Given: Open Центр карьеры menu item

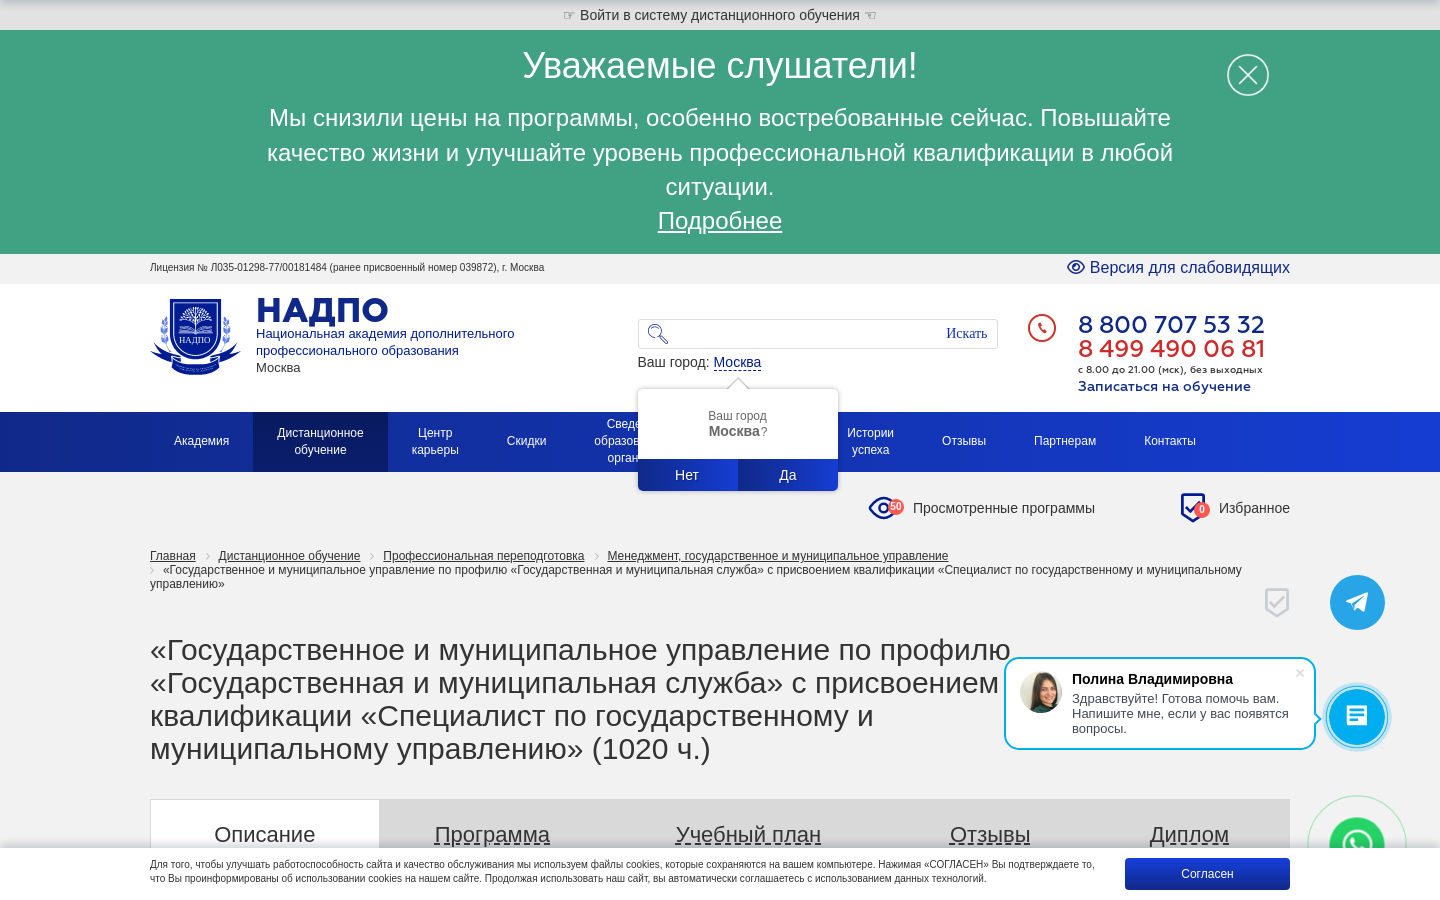Looking at the screenshot, I should (435, 441).
